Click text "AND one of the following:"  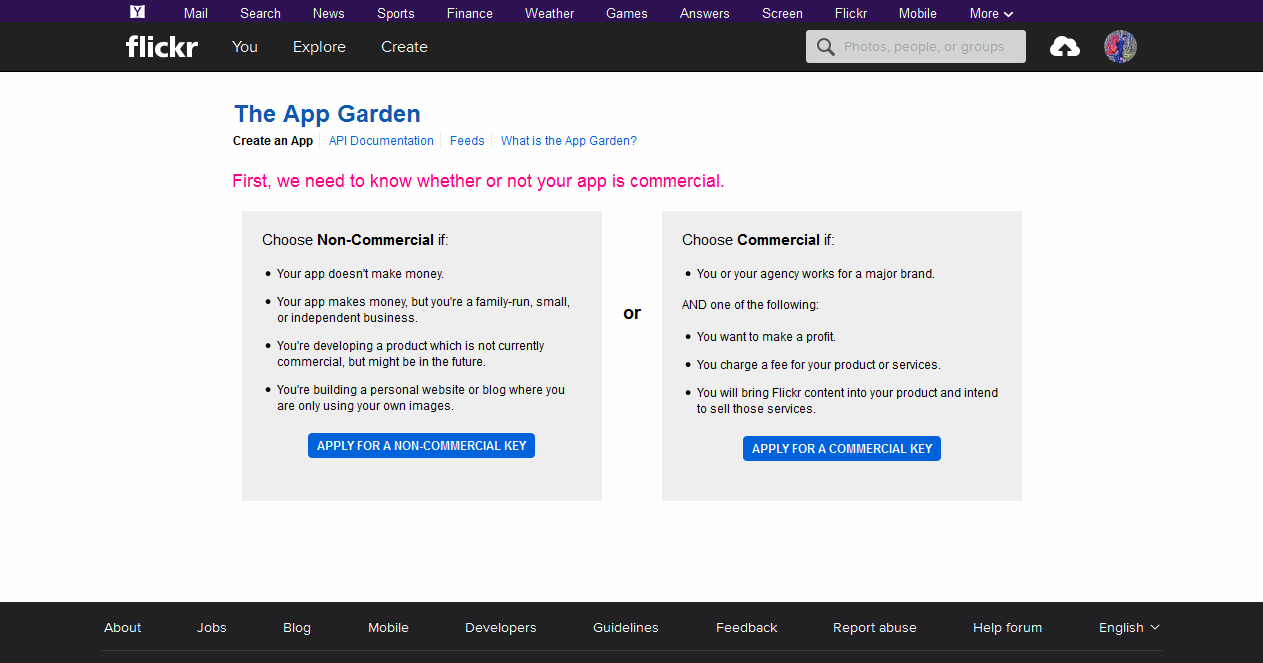(750, 305)
